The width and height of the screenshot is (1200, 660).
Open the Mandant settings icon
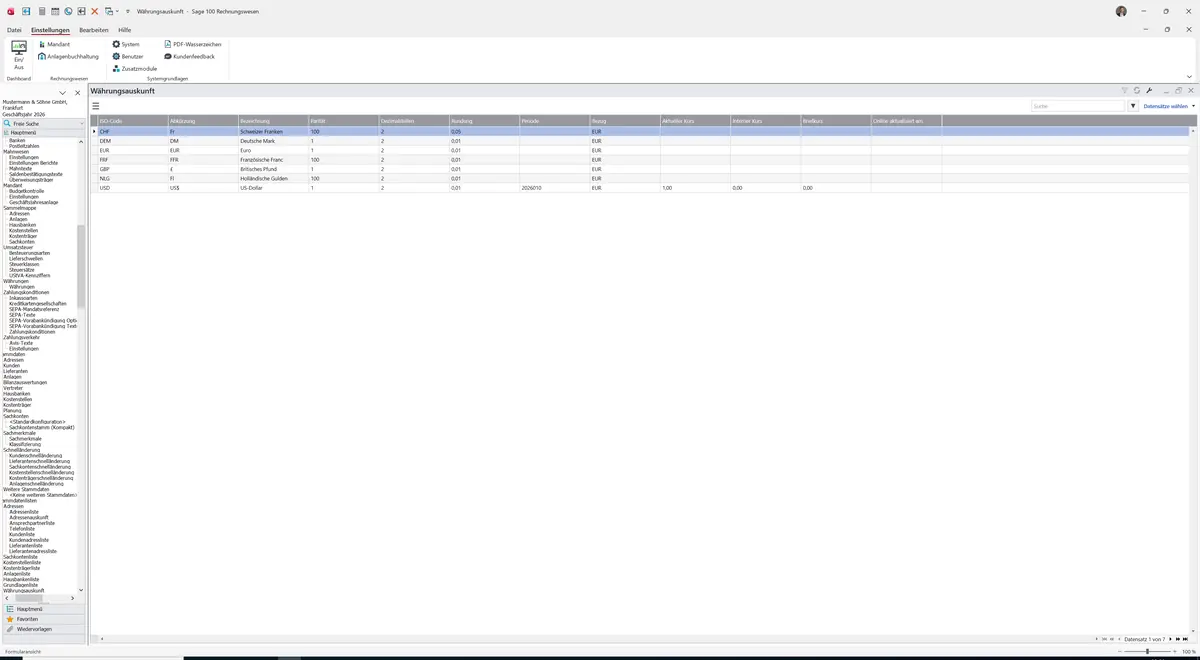41,44
